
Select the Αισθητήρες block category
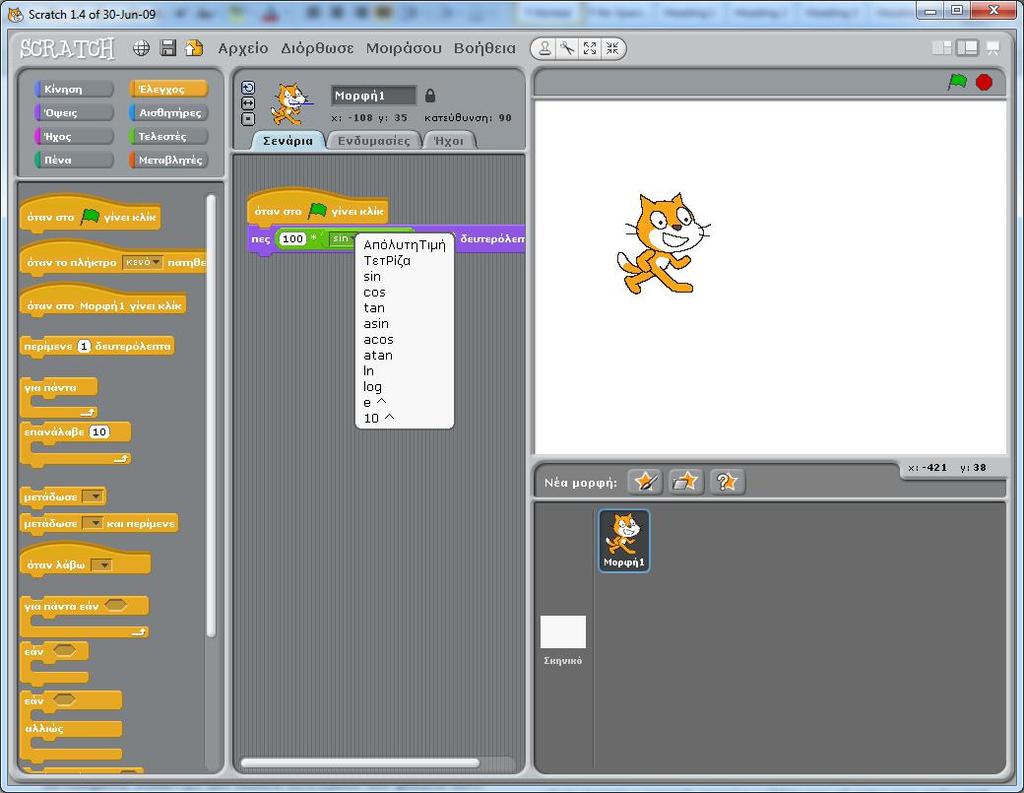click(x=168, y=112)
